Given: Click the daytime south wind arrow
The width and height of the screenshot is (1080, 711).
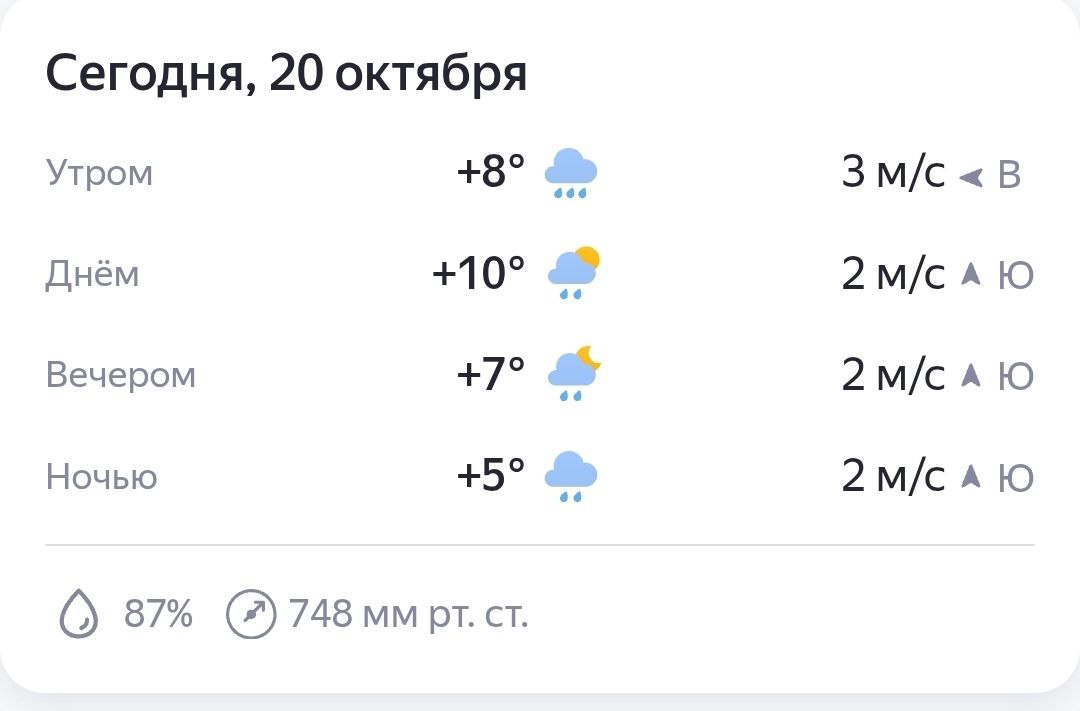Looking at the screenshot, I should (x=970, y=274).
